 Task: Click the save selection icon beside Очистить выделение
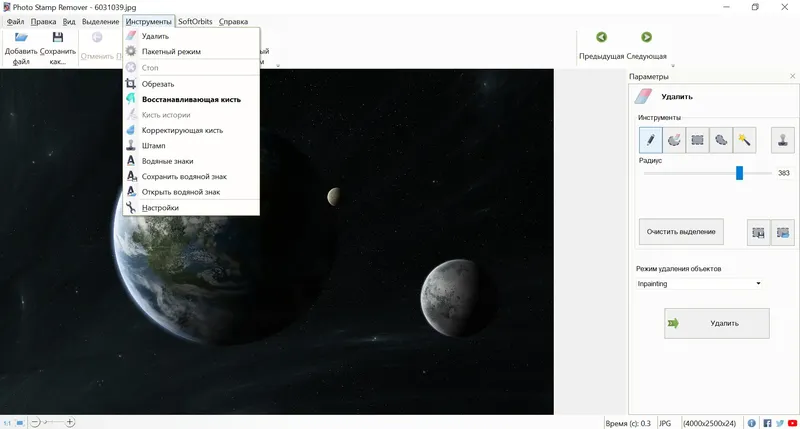759,232
